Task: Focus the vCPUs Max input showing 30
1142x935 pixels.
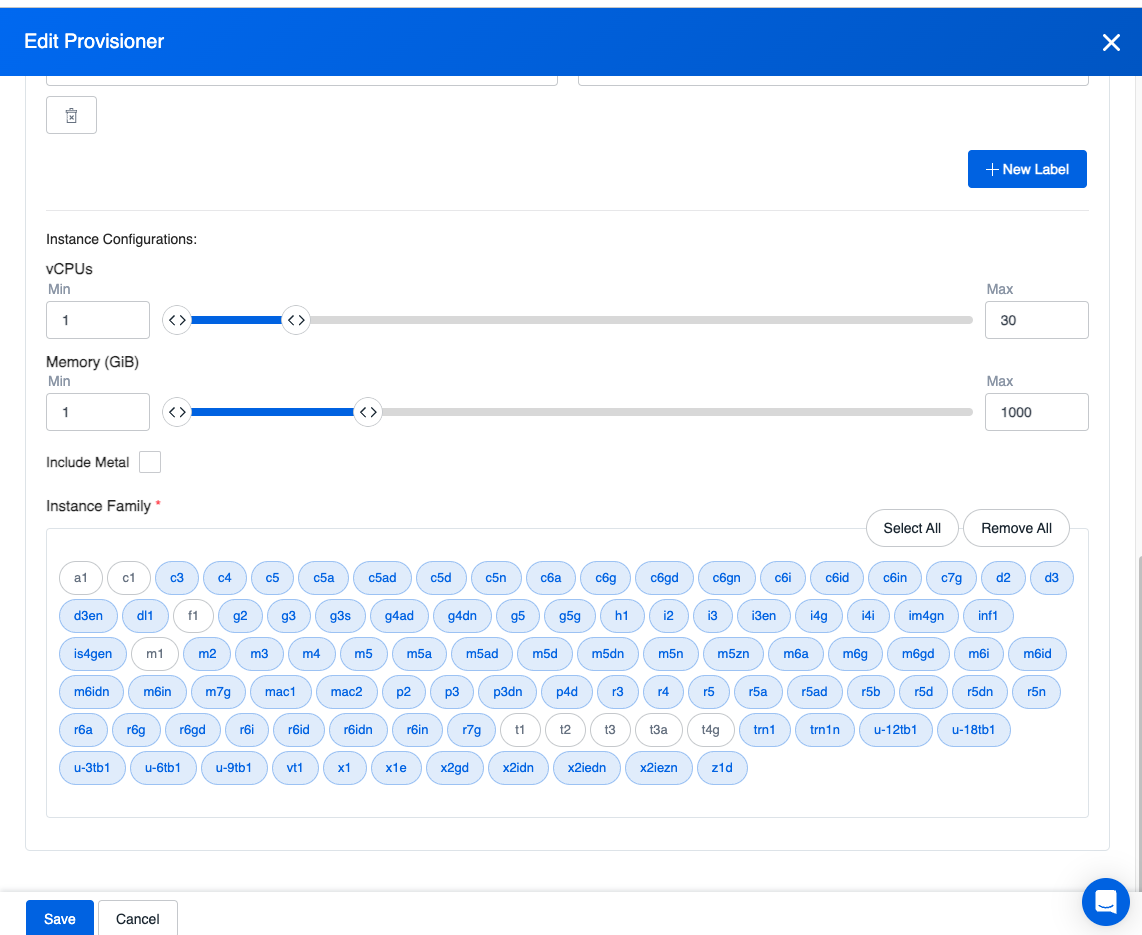Action: (1036, 320)
